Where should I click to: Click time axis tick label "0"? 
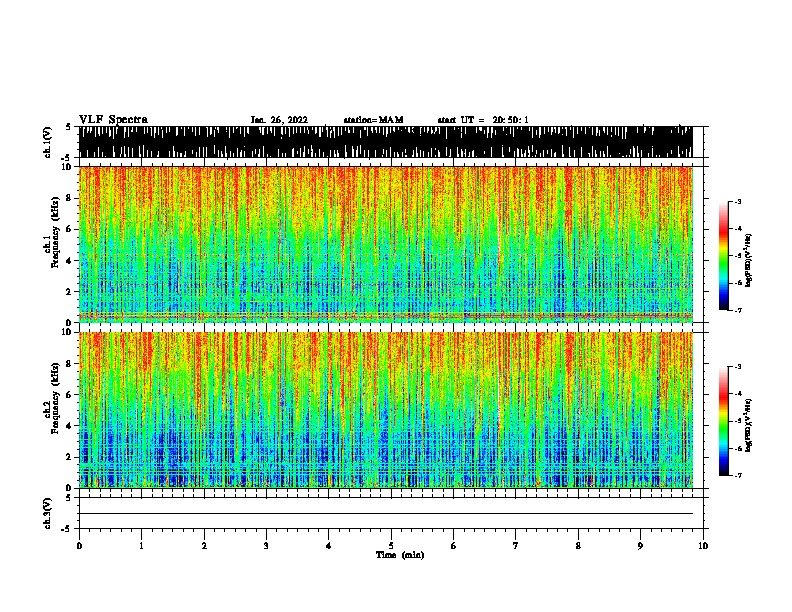click(x=79, y=546)
